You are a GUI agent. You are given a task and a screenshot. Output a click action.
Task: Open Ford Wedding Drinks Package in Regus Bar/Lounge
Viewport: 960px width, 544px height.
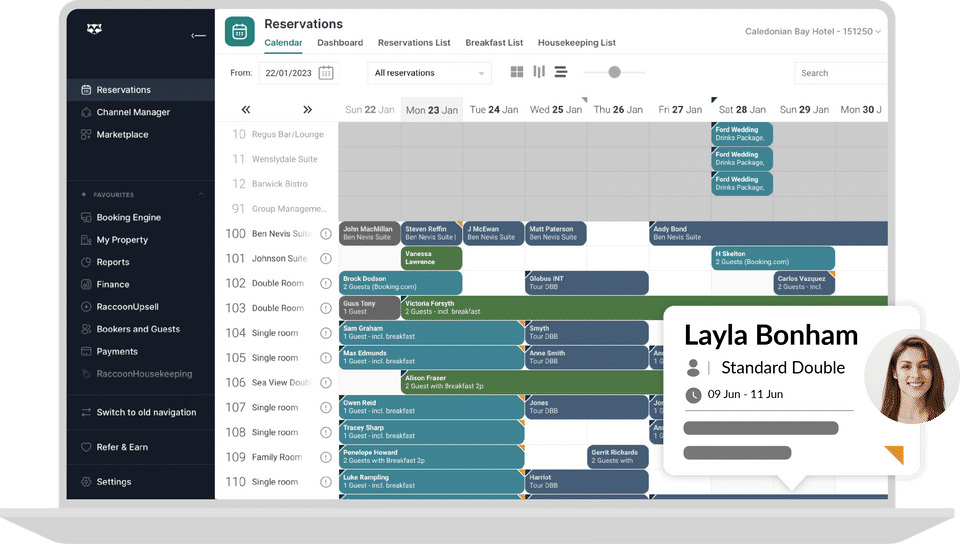(x=742, y=134)
